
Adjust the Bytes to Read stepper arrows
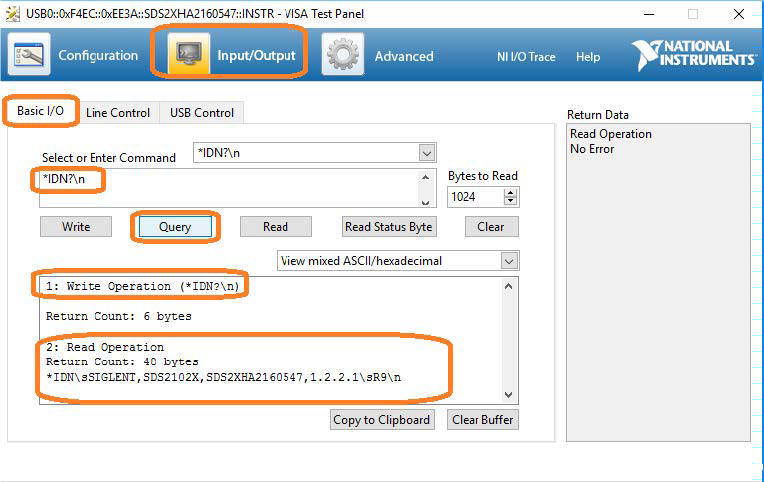tap(510, 197)
